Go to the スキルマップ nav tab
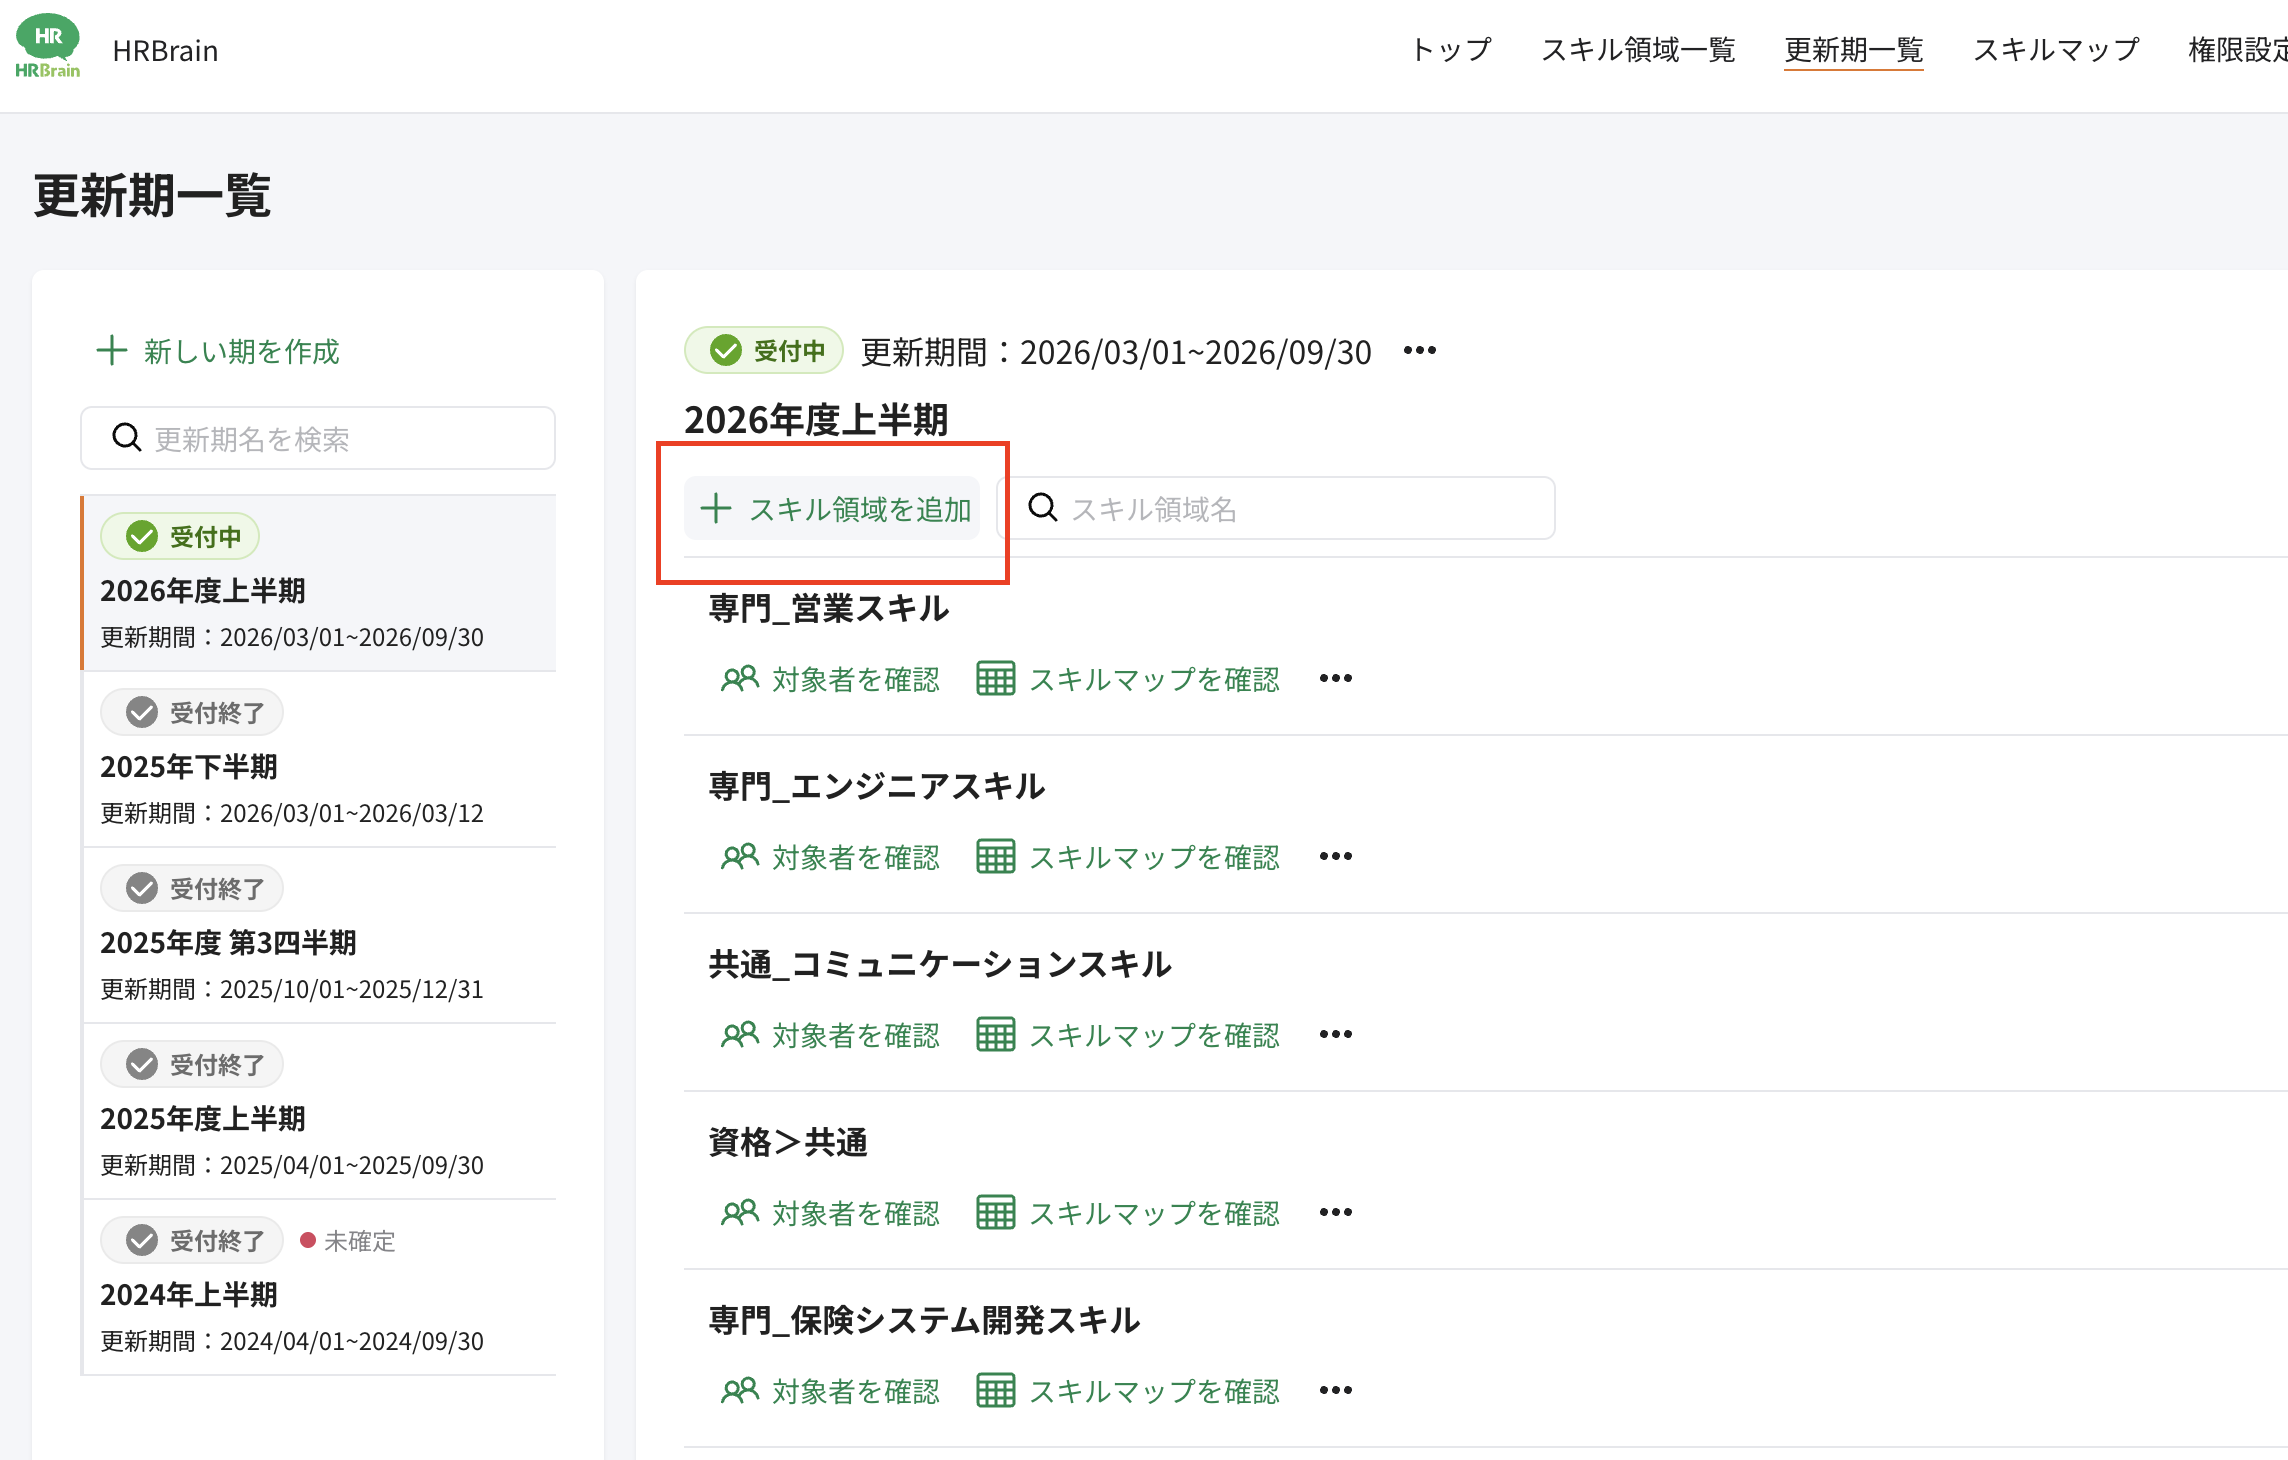2288x1460 pixels. (2056, 50)
